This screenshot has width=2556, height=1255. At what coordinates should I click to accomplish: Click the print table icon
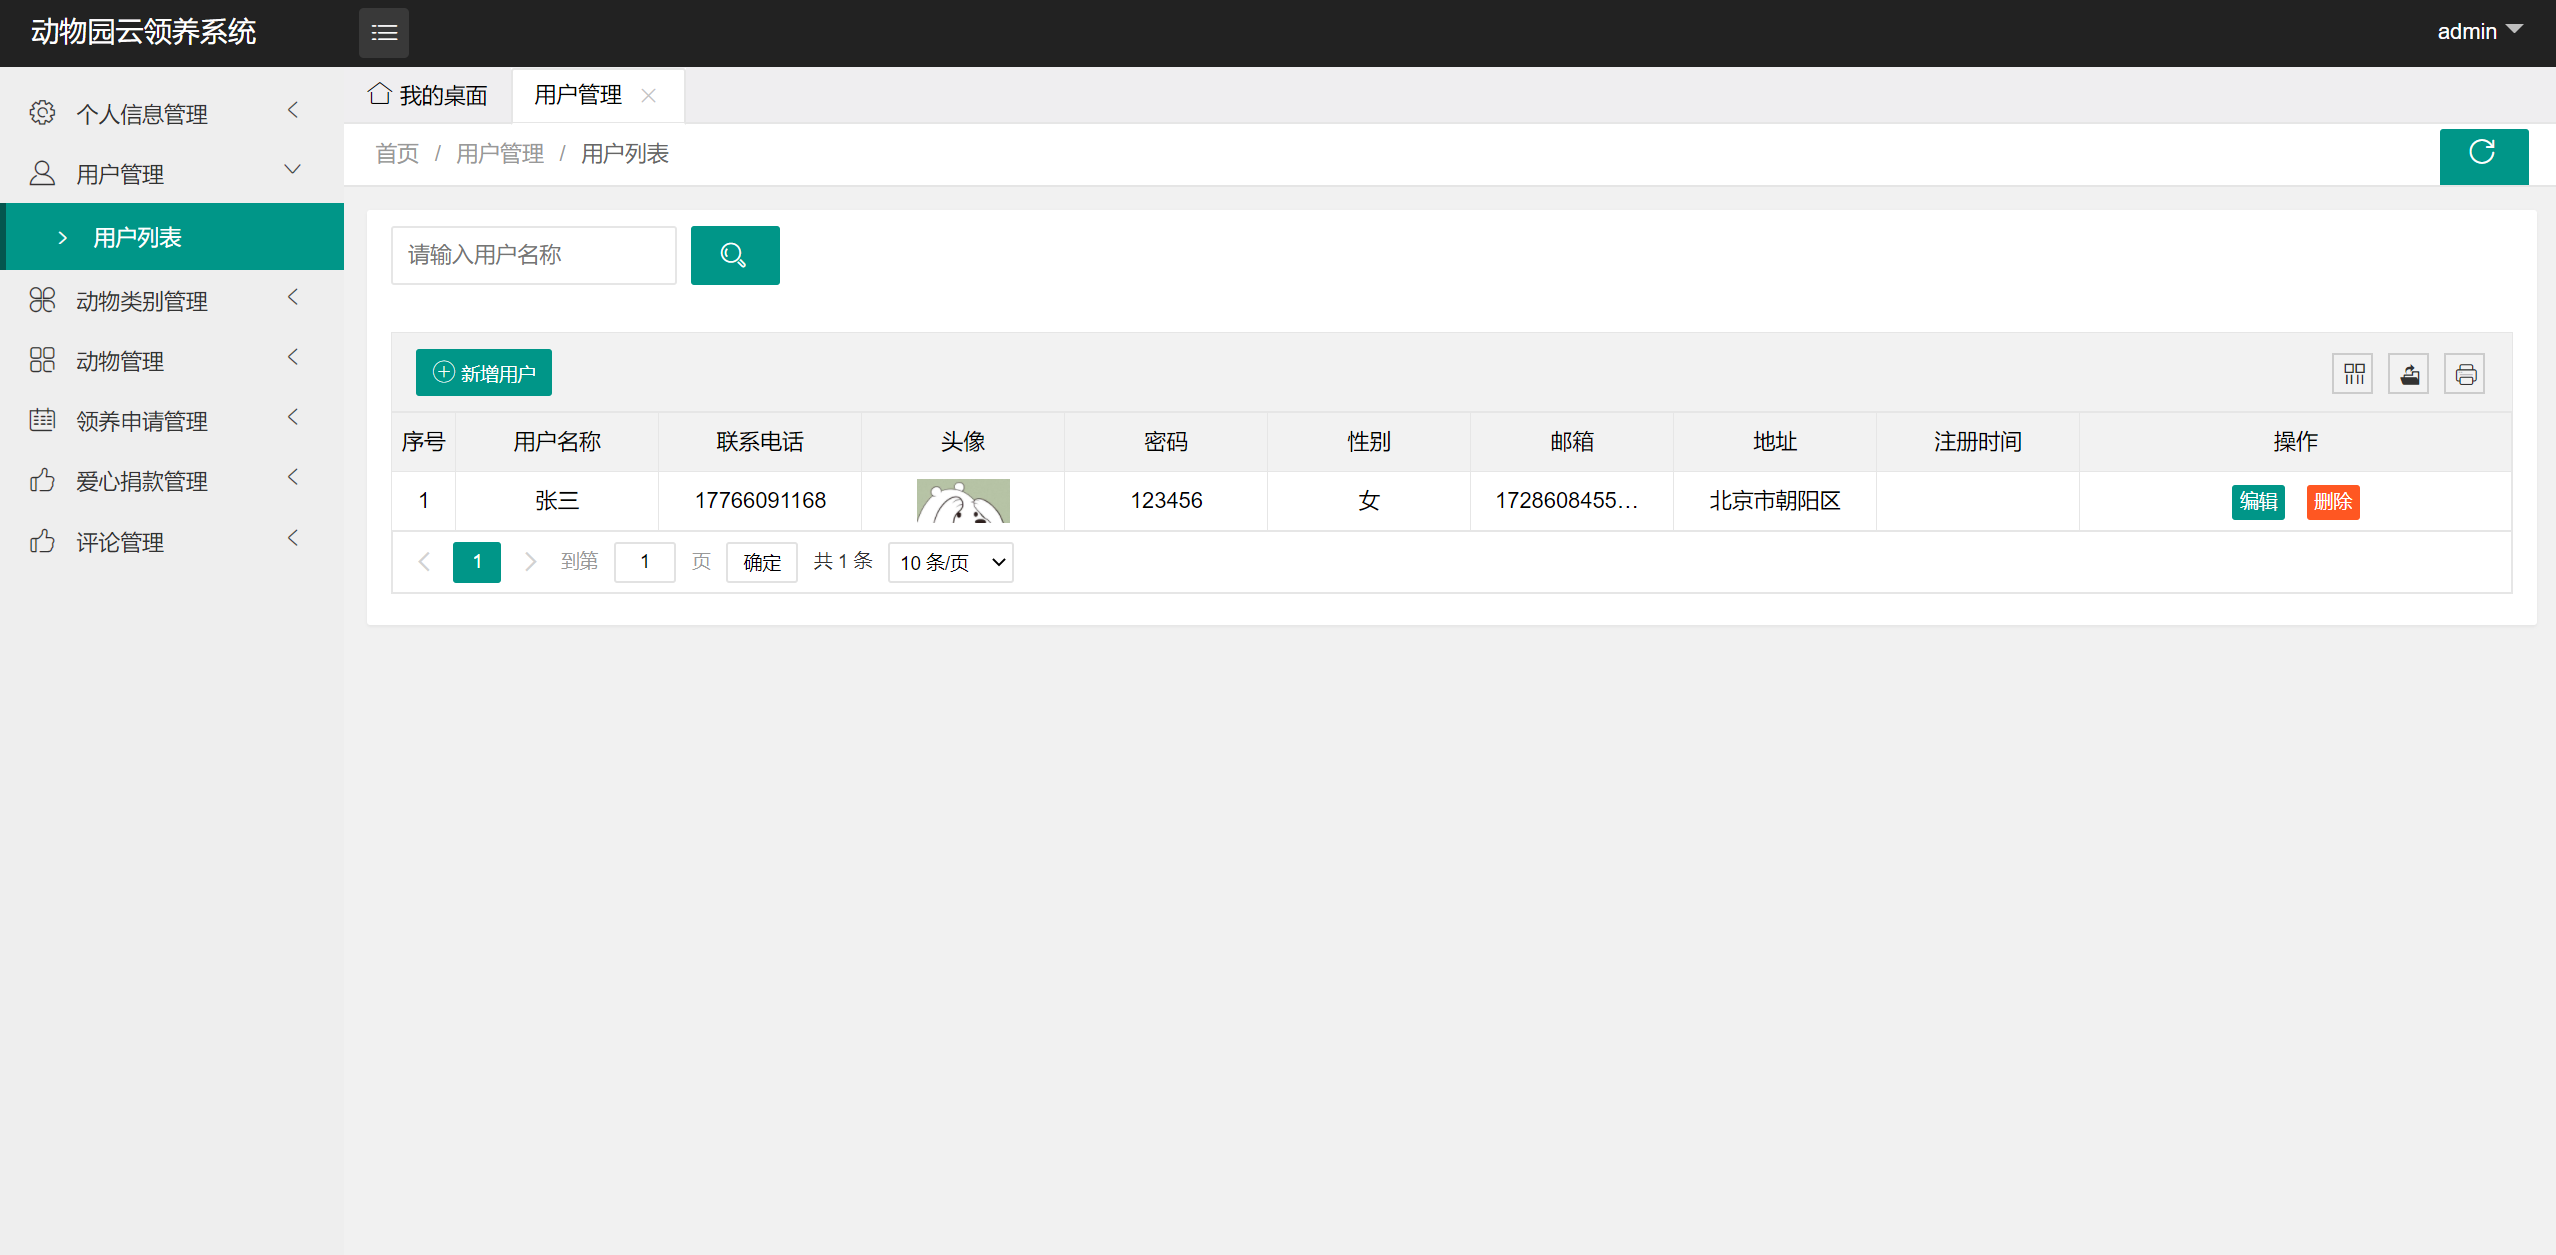point(2464,373)
